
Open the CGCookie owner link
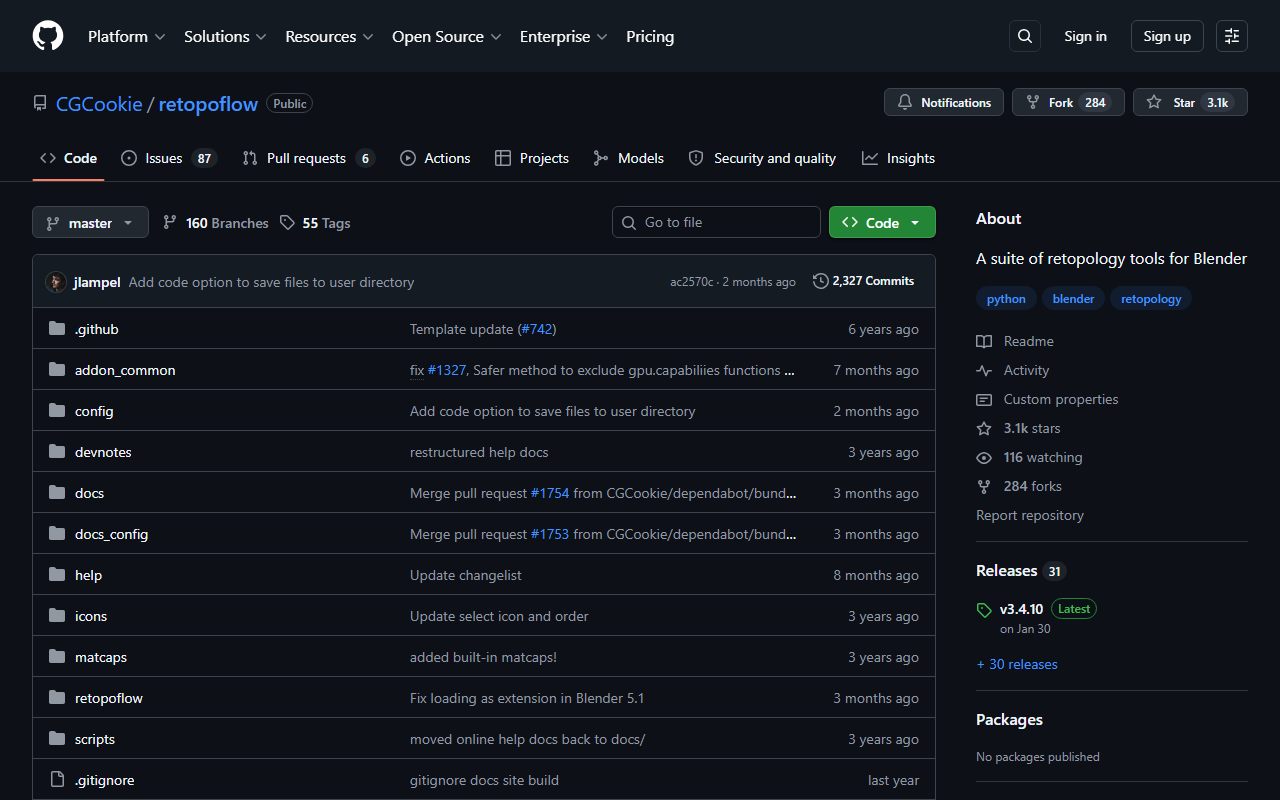[x=99, y=103]
